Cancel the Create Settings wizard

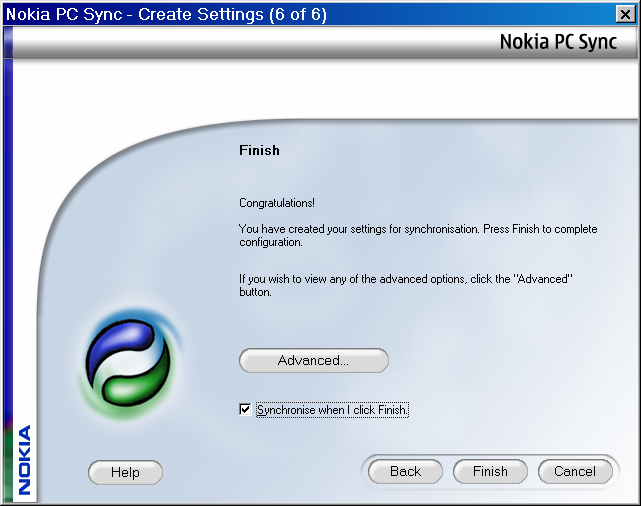(x=575, y=471)
